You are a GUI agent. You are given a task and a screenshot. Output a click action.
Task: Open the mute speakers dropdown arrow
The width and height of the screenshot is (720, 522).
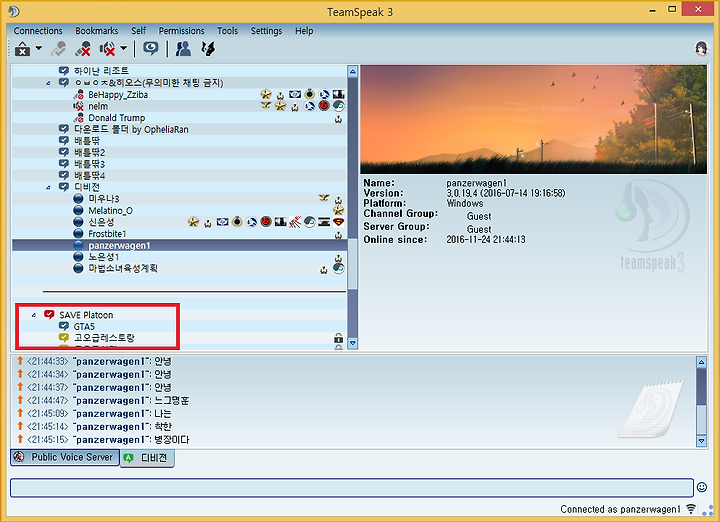click(x=124, y=48)
